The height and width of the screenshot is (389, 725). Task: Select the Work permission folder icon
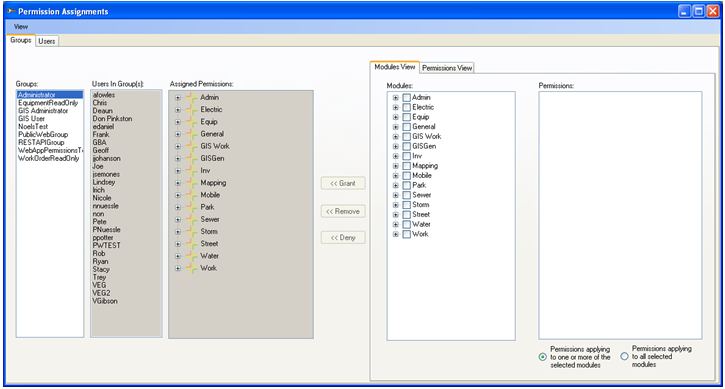pos(192,268)
